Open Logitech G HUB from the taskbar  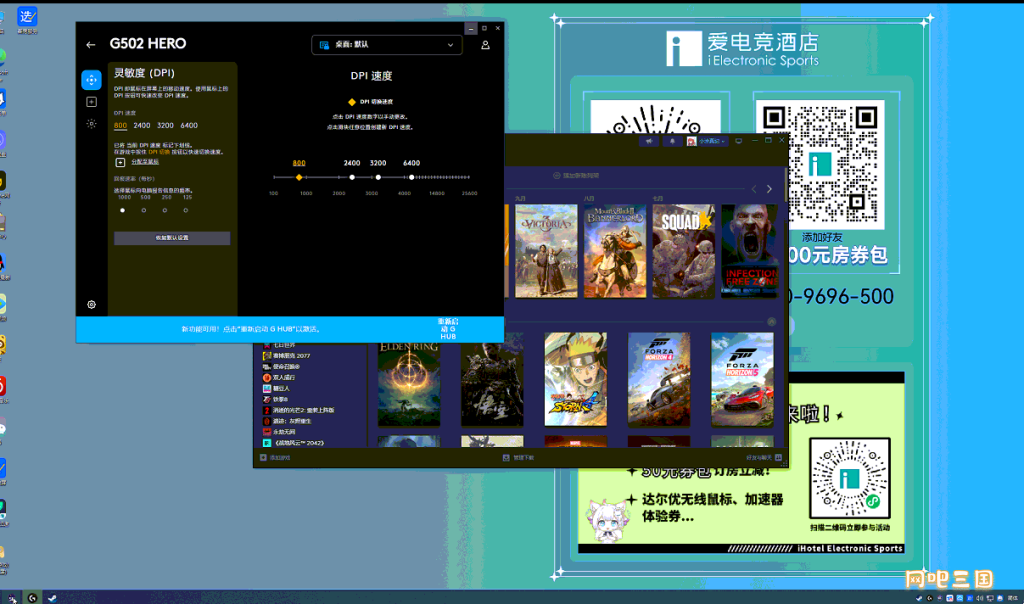[x=32, y=598]
